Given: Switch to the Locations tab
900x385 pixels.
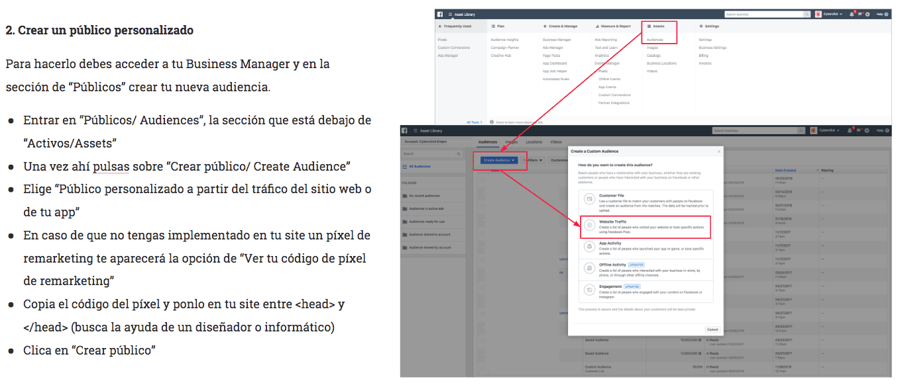Looking at the screenshot, I should (x=534, y=141).
